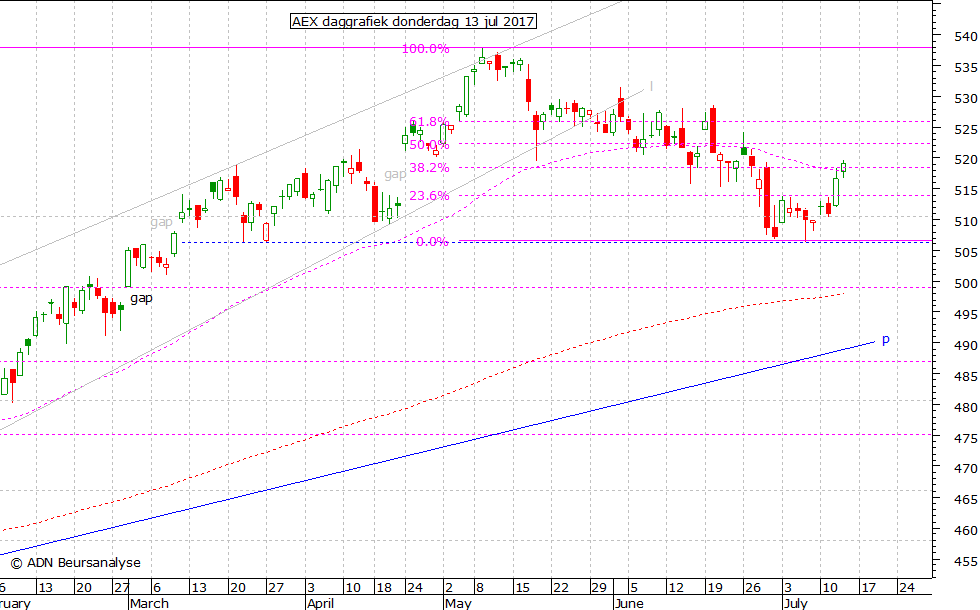Click the 500 price axis label
980x610 pixels.
pos(966,283)
